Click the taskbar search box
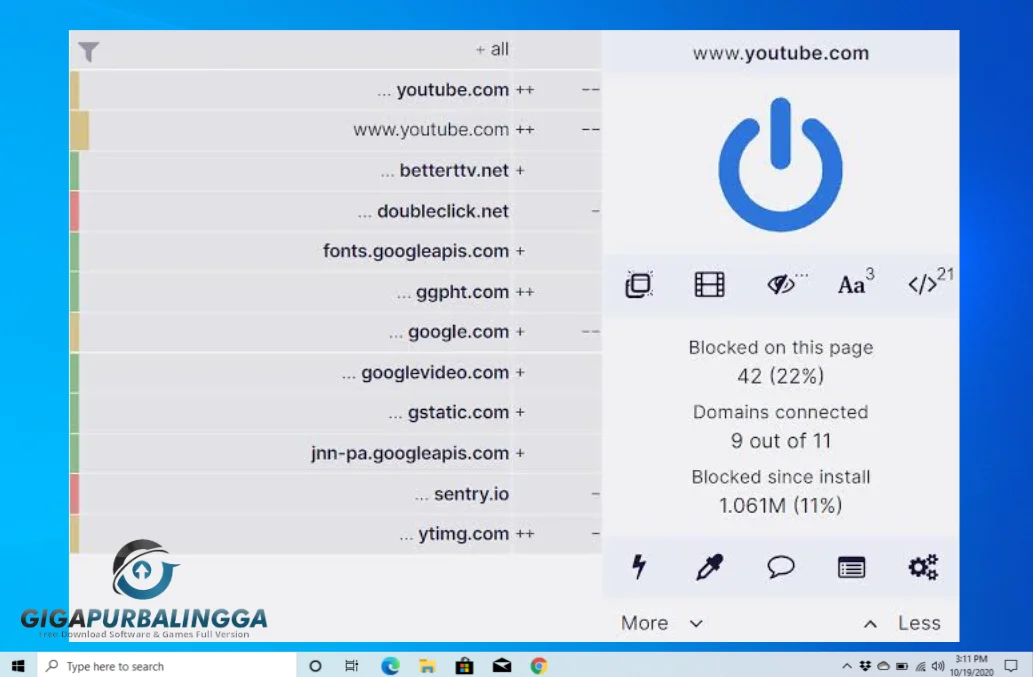 click(166, 666)
